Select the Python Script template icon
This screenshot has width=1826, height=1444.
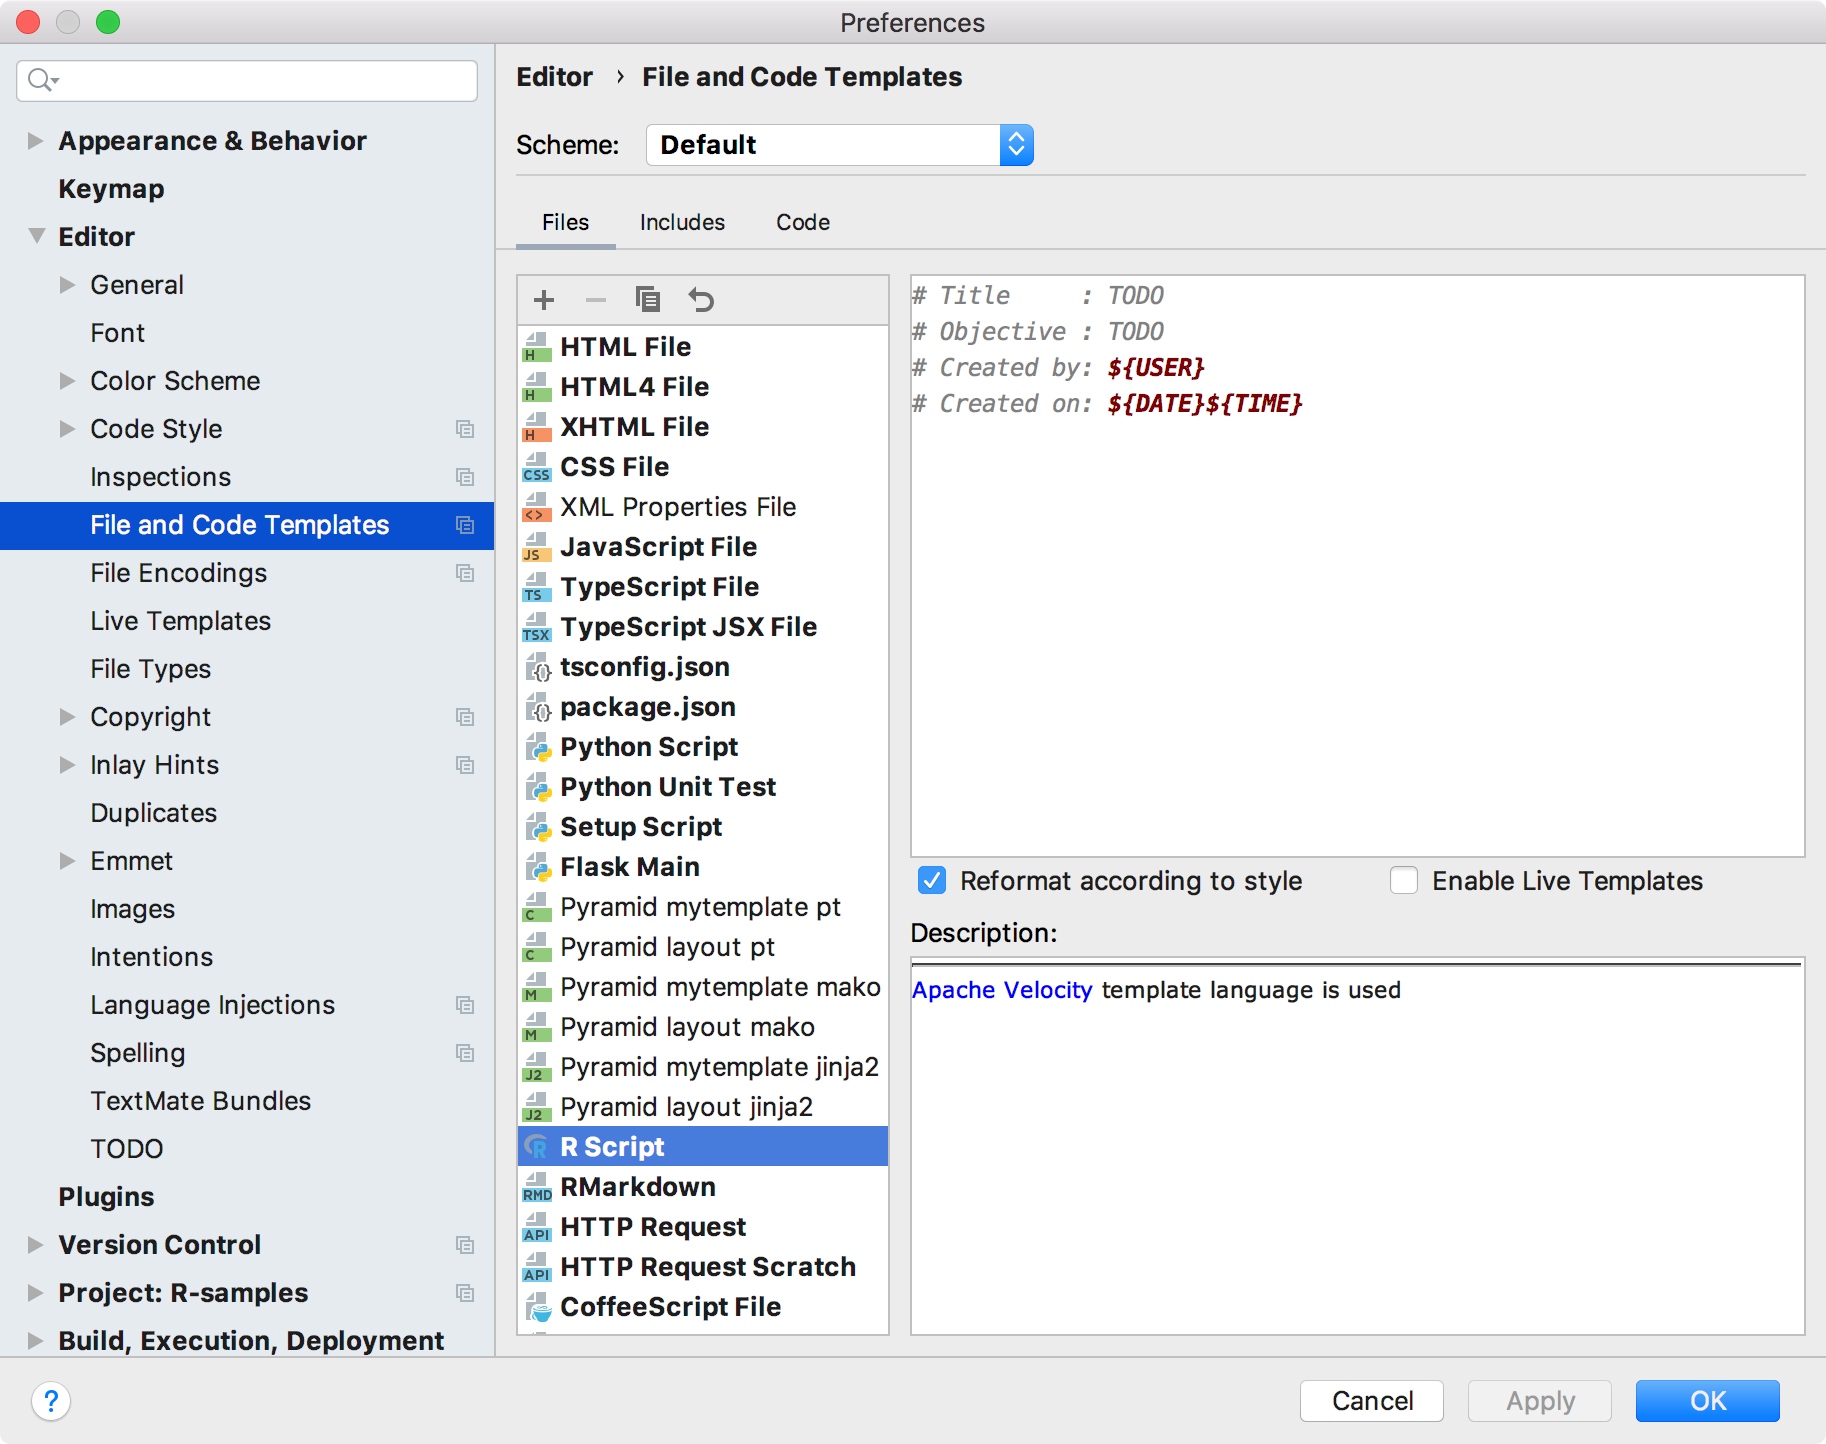(537, 748)
